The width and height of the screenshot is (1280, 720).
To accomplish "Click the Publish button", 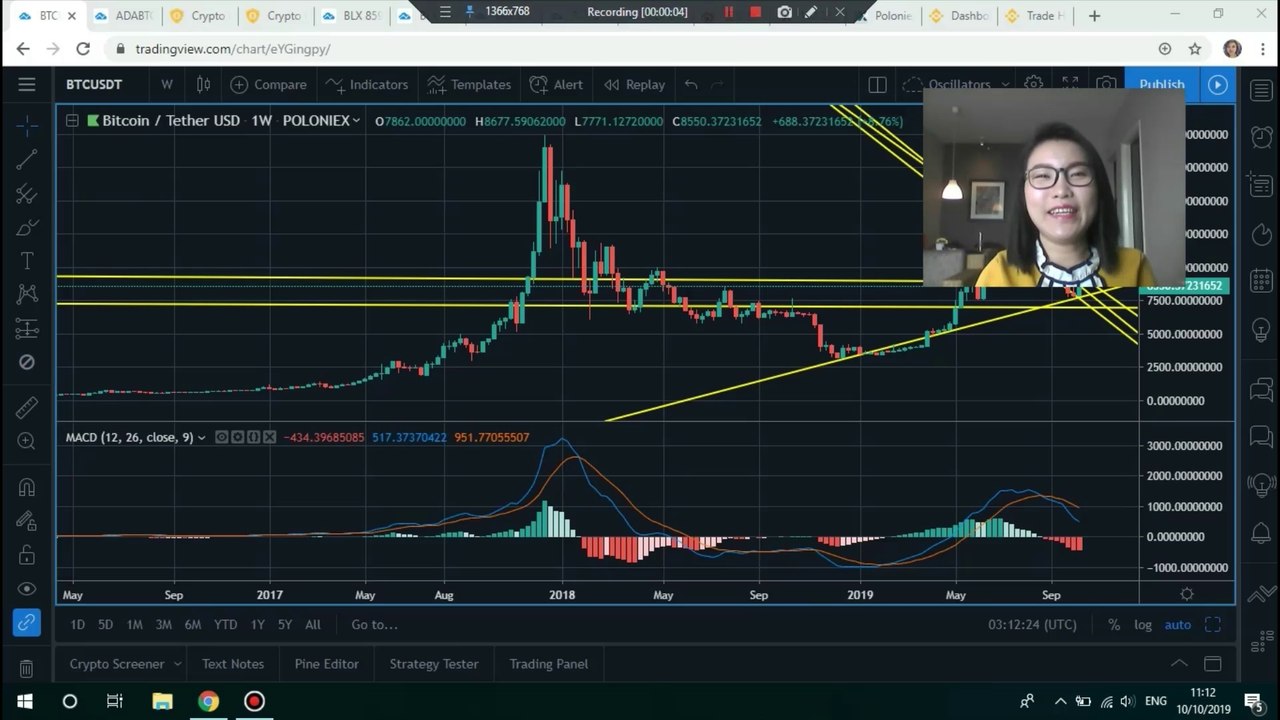I will (1161, 85).
